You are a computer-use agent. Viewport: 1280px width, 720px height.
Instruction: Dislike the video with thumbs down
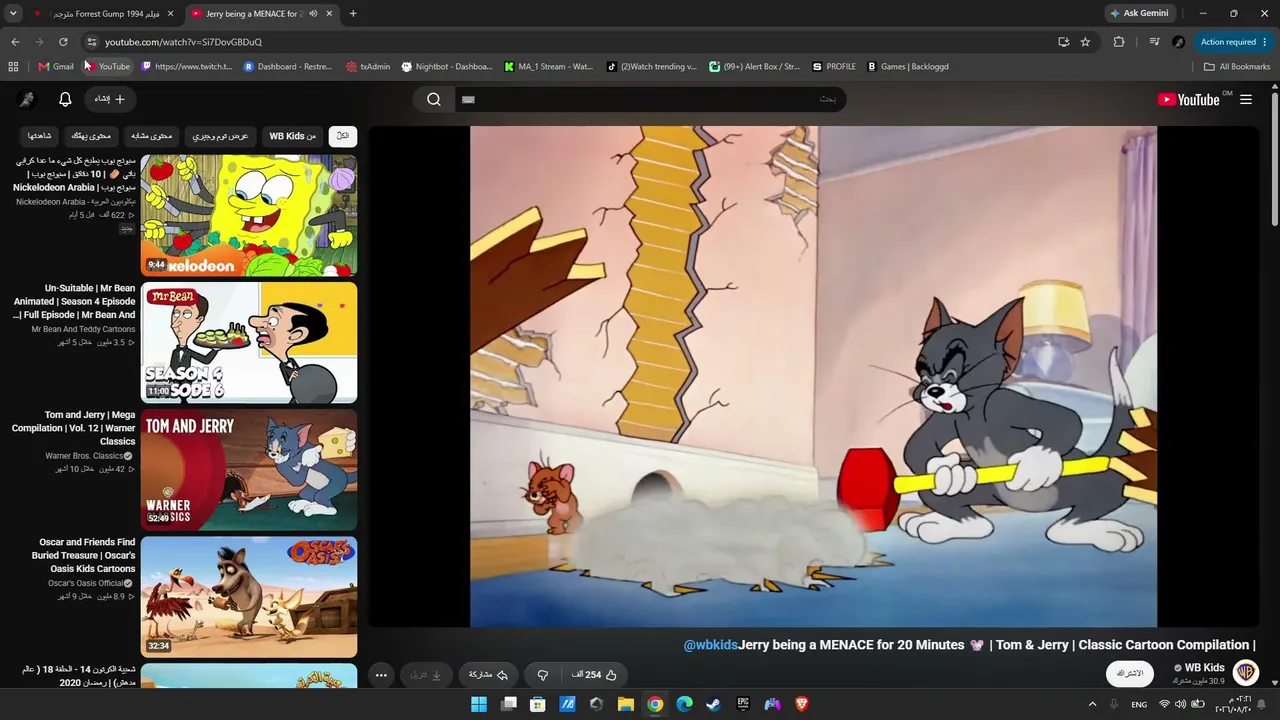tap(543, 675)
